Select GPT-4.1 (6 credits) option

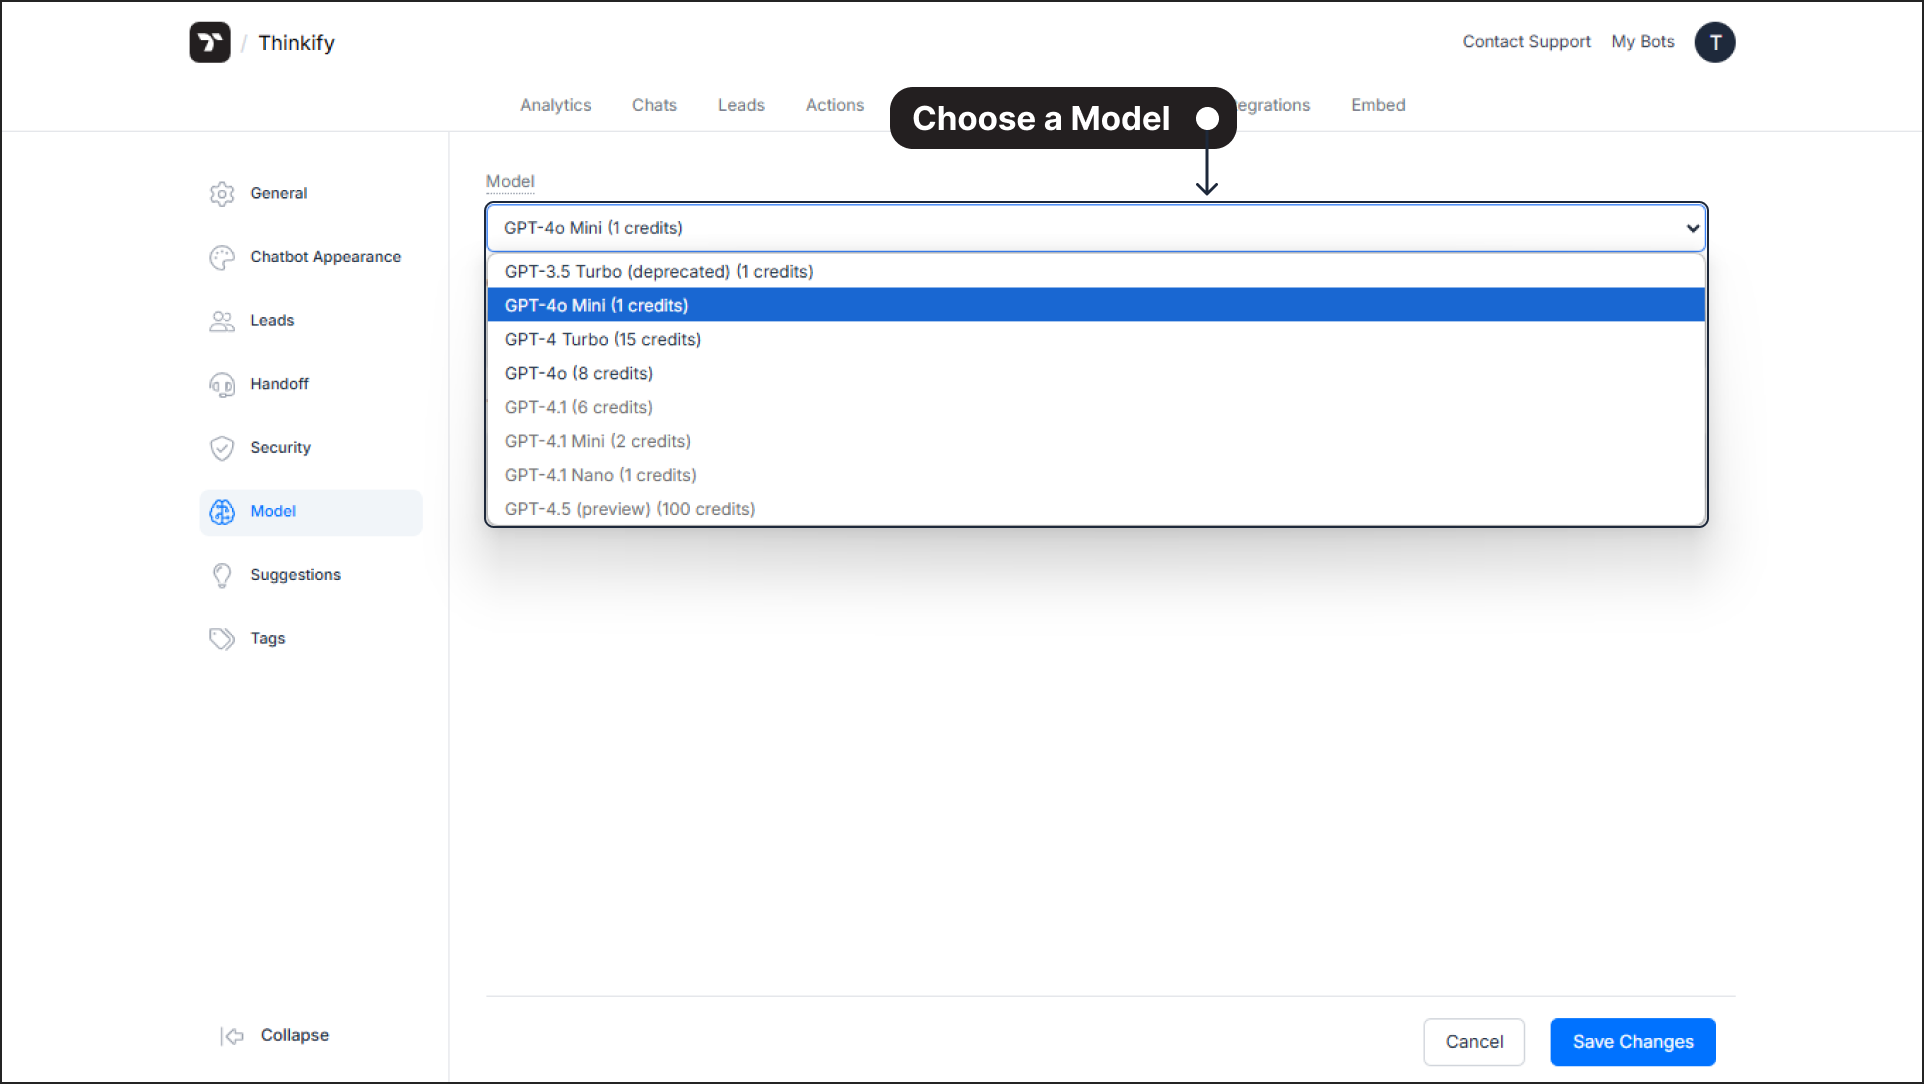[1096, 407]
